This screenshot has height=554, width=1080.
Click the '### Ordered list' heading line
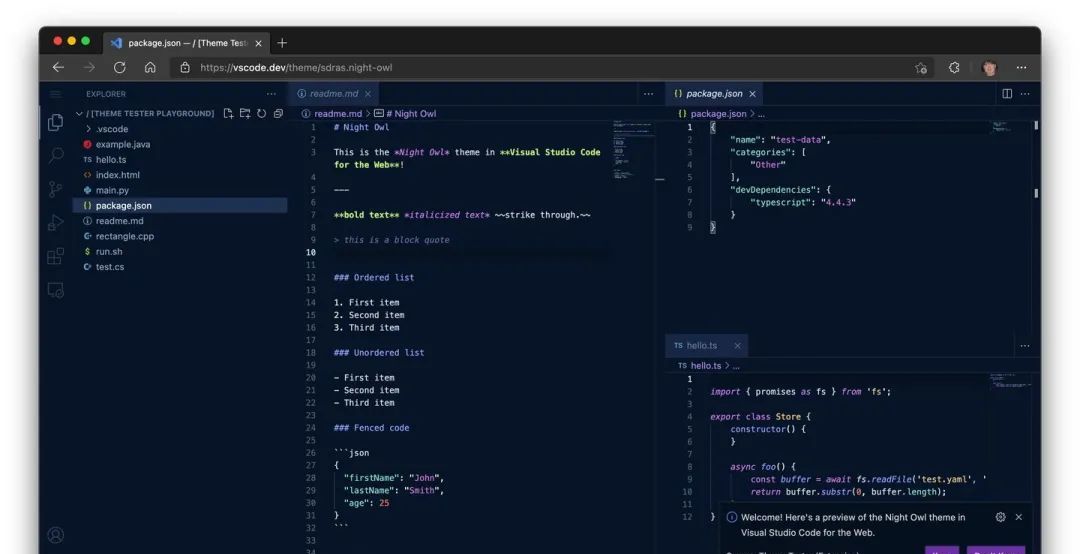point(374,277)
